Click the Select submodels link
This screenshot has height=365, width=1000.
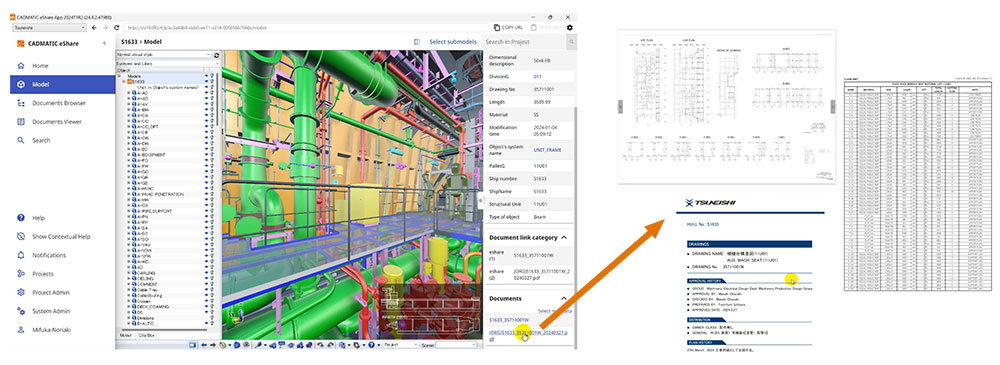pyautogui.click(x=453, y=41)
